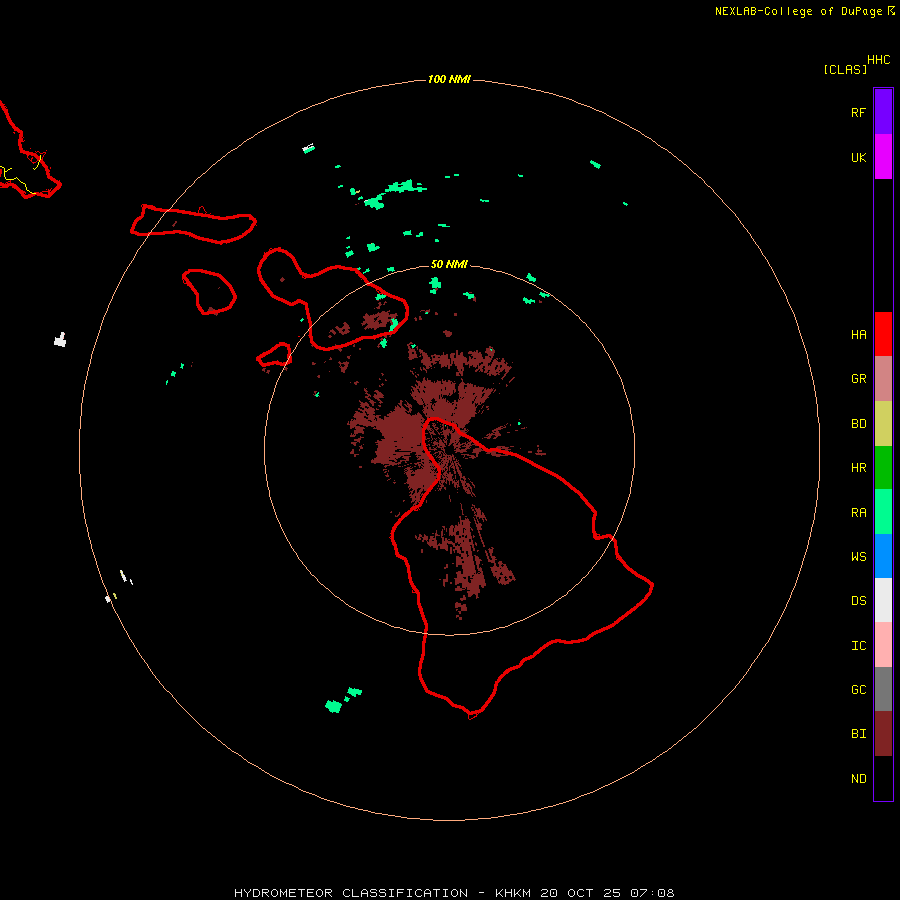This screenshot has width=900, height=900.
Task: Click the 20 OCT 25 date
Action: 581,893
